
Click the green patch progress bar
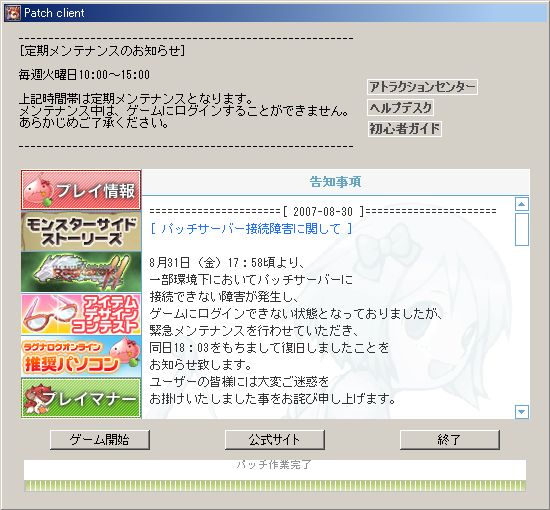tap(275, 485)
